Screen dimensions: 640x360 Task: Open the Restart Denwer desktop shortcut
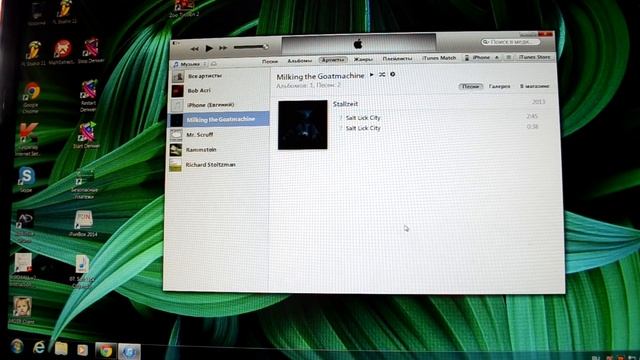pos(88,96)
